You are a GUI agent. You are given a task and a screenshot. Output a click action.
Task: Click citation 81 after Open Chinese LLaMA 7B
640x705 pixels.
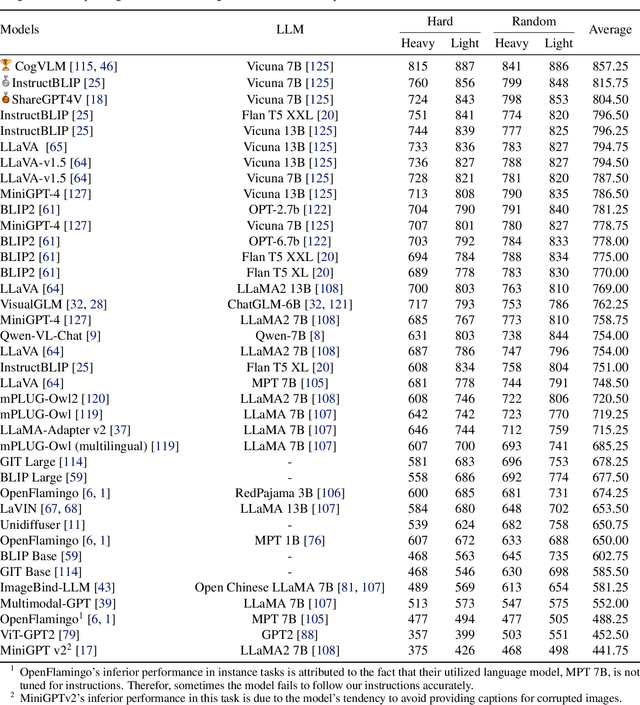pos(348,588)
